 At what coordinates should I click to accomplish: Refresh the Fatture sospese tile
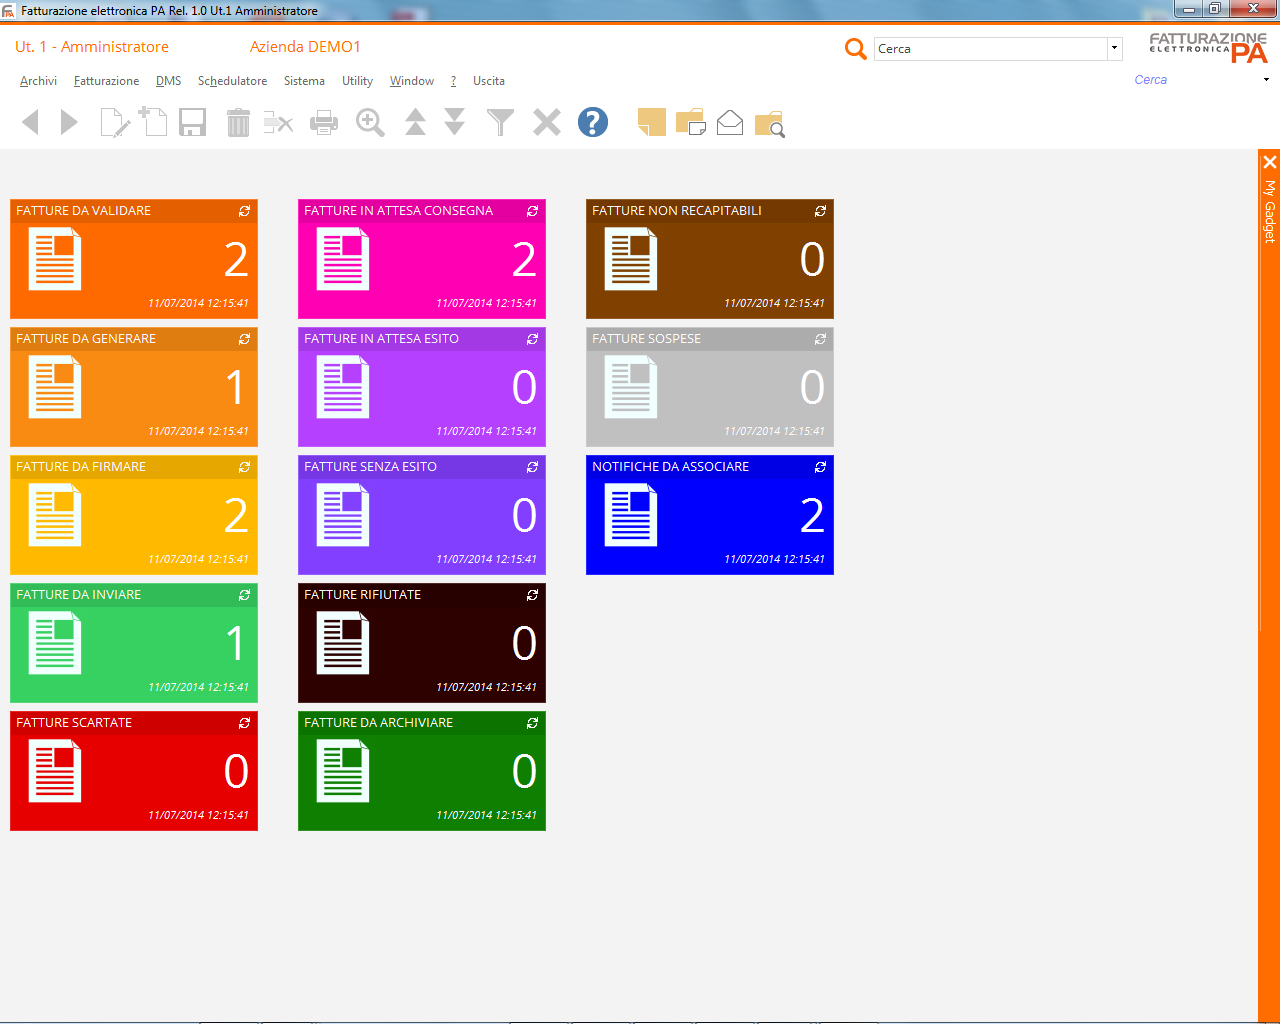pyautogui.click(x=820, y=339)
